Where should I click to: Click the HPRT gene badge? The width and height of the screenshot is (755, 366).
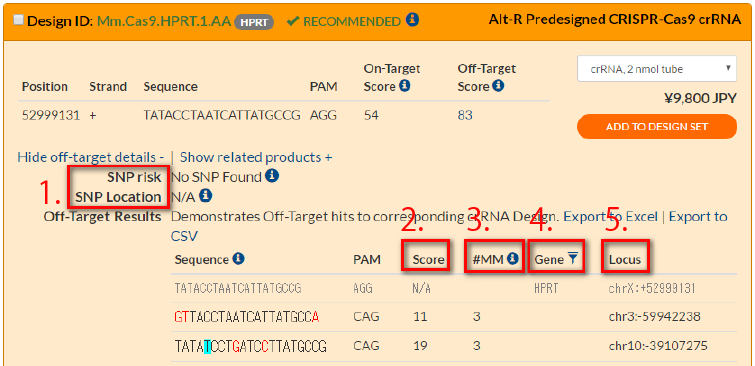click(254, 22)
